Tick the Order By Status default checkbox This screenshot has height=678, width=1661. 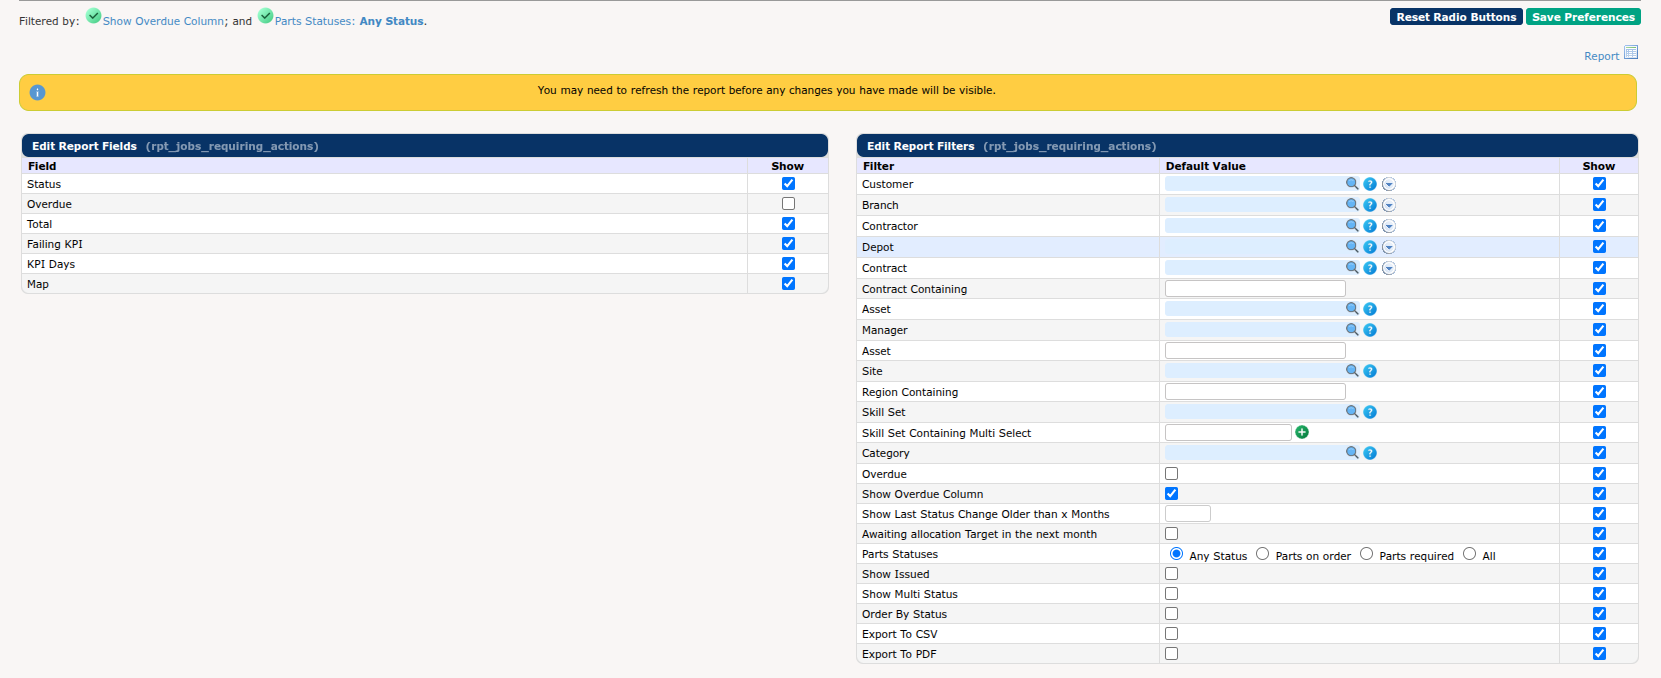1171,614
